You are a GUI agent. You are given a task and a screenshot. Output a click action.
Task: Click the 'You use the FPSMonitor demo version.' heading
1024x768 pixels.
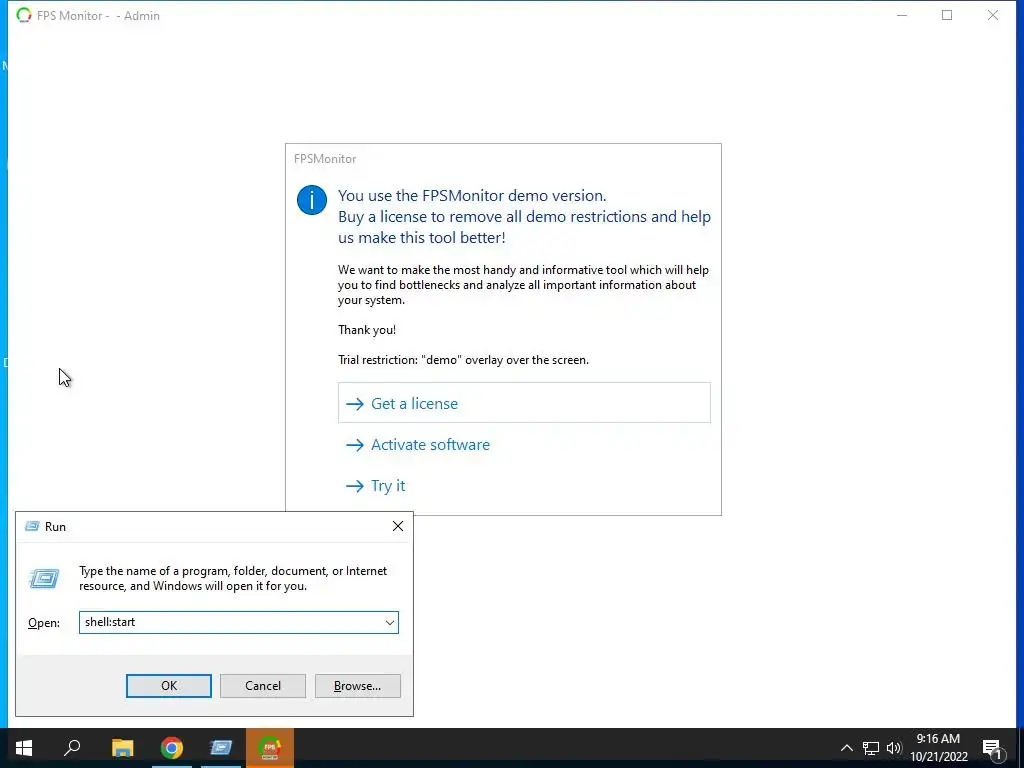coord(472,195)
